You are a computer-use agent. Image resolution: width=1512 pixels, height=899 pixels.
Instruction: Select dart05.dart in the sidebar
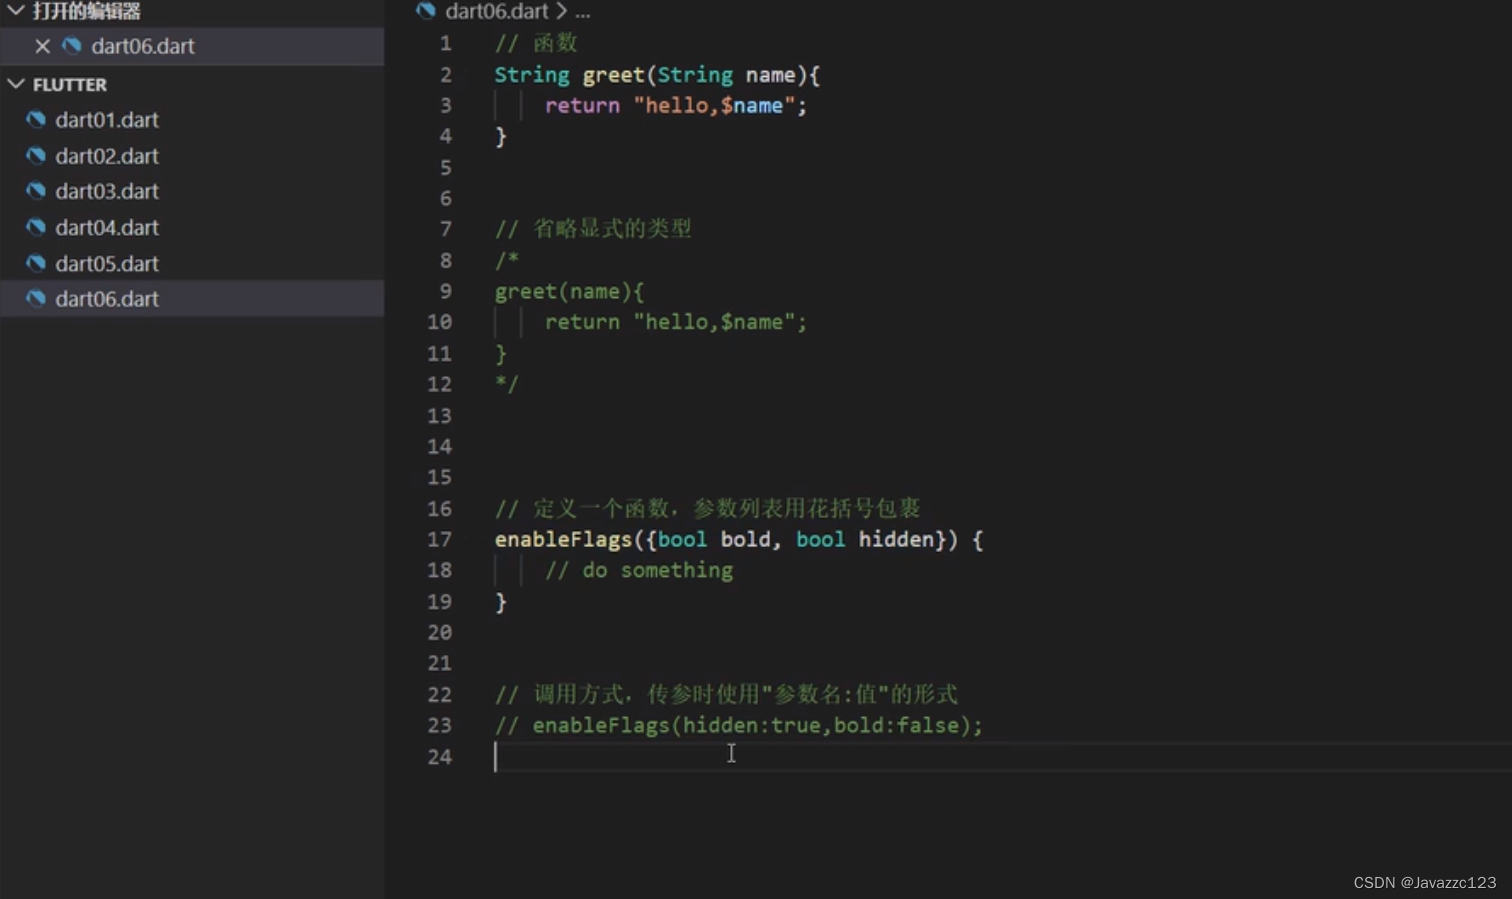pyautogui.click(x=107, y=263)
